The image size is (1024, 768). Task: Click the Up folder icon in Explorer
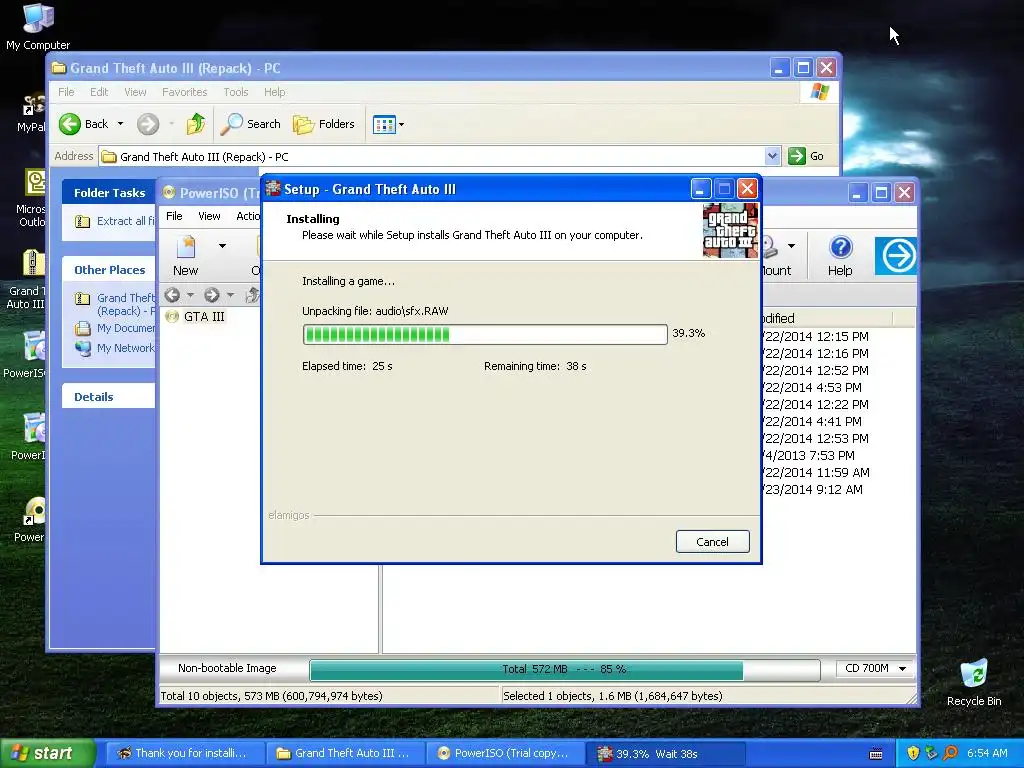point(195,124)
